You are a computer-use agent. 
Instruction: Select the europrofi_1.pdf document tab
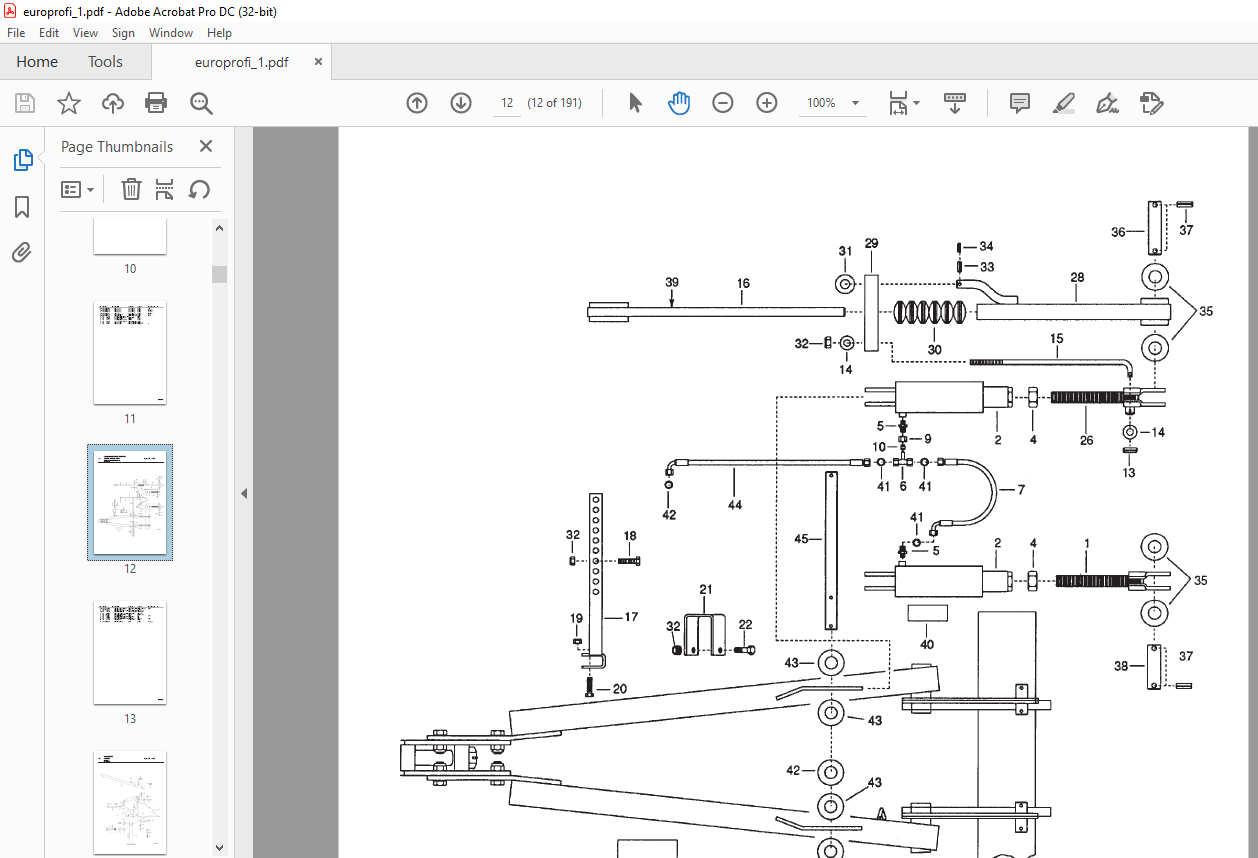(242, 62)
